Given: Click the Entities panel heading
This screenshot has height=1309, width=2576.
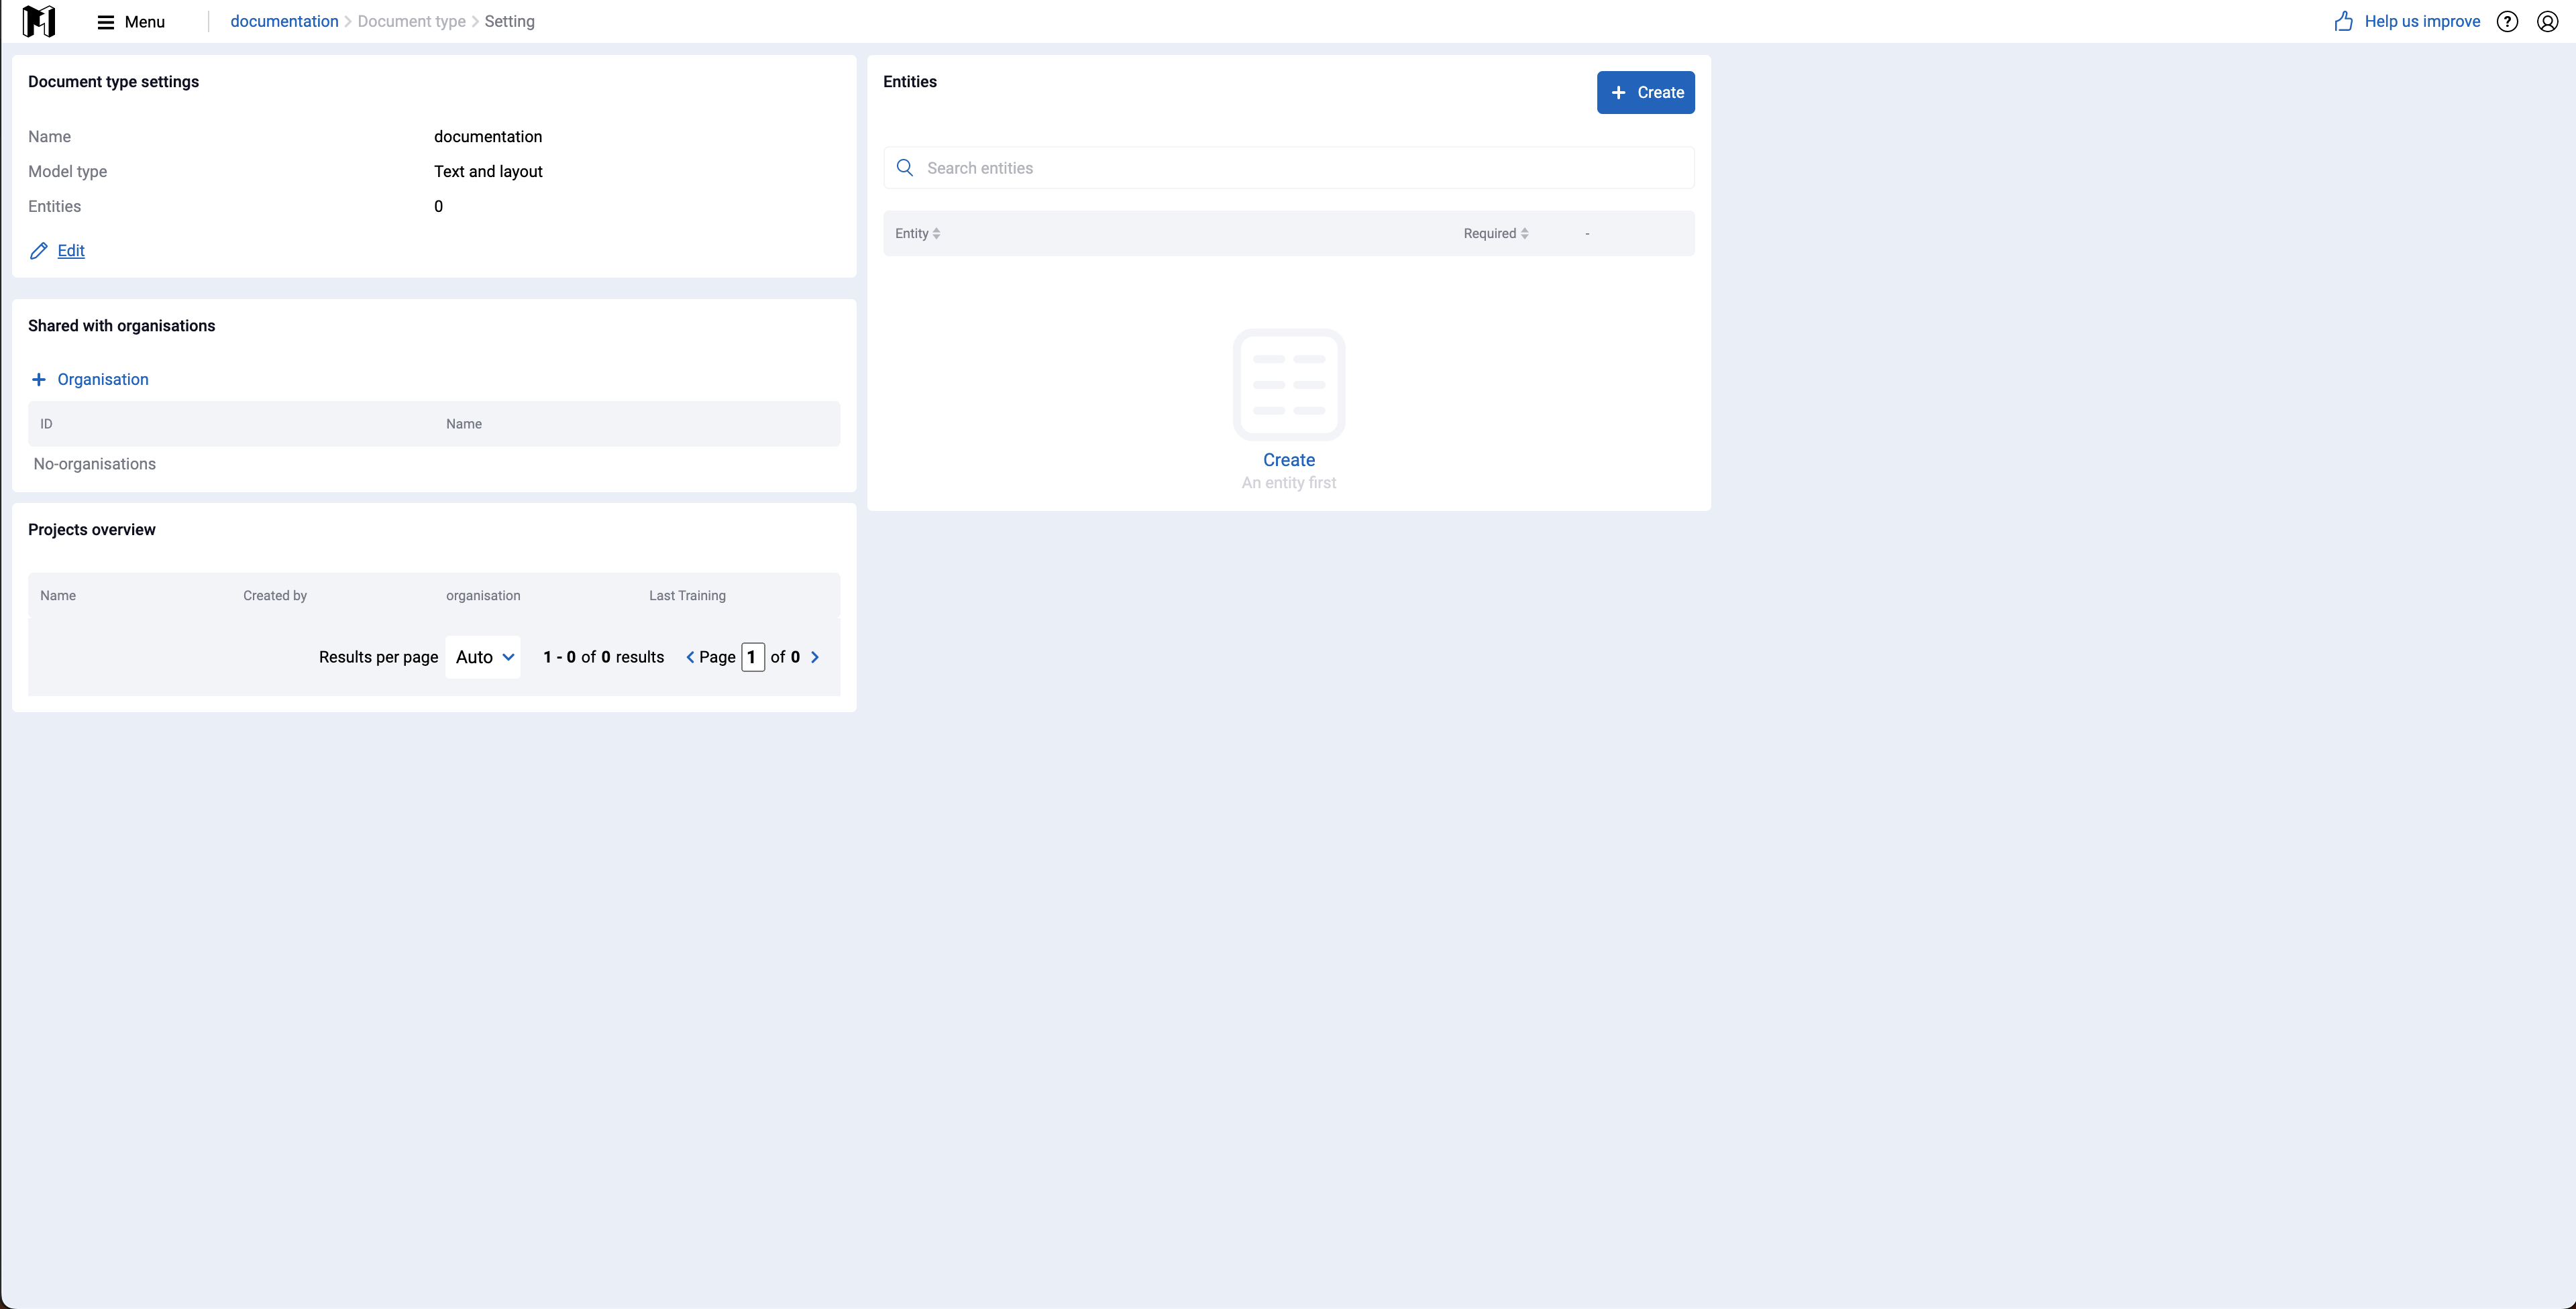Looking at the screenshot, I should coord(910,82).
